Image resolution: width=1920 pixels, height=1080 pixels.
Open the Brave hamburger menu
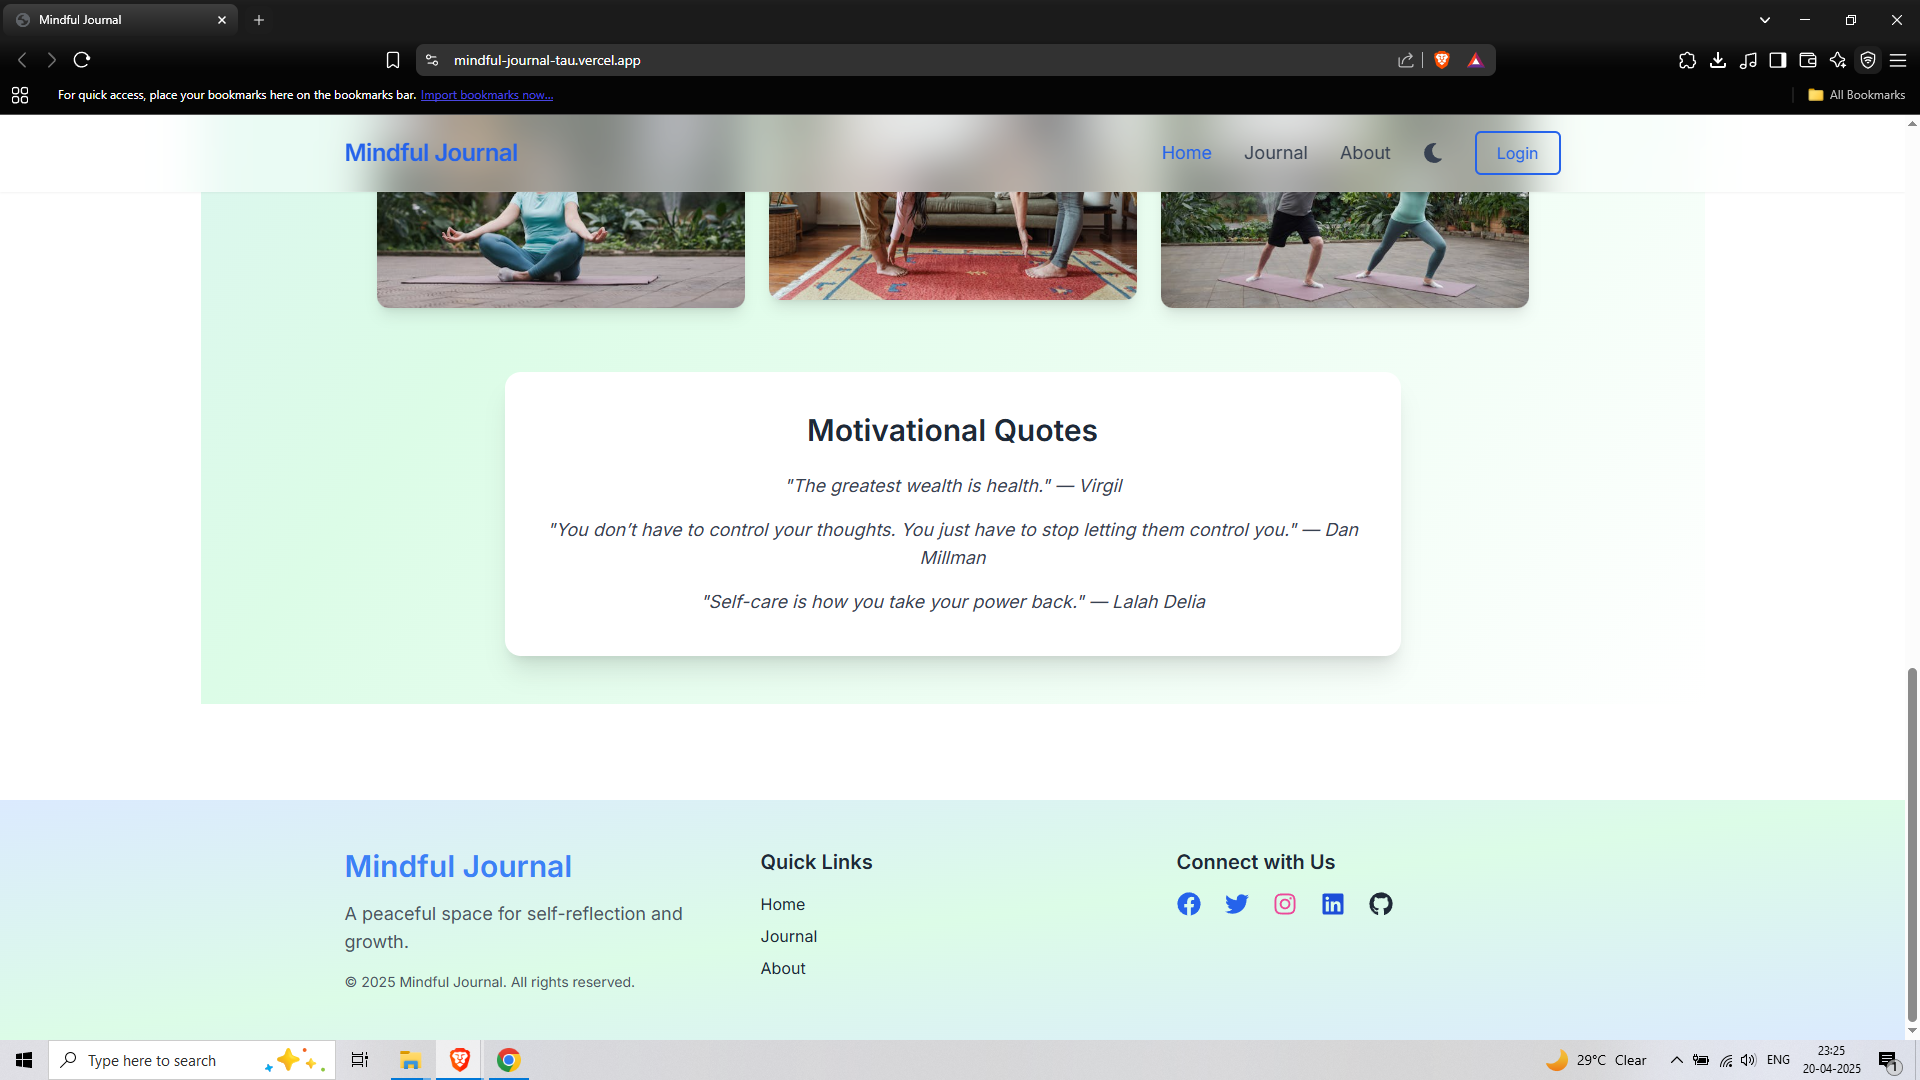[x=1897, y=60]
